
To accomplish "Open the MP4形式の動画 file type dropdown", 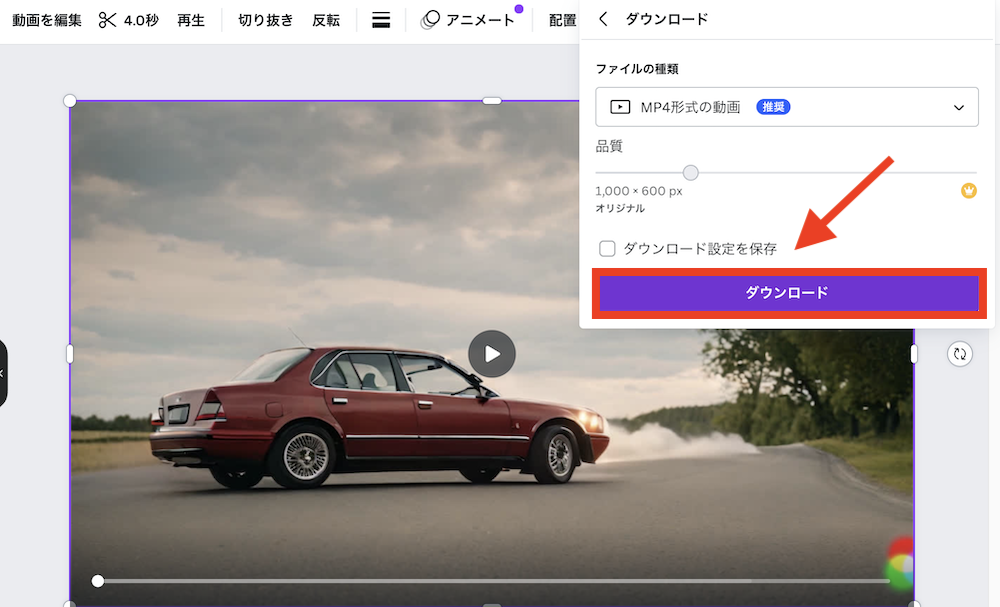I will [x=786, y=106].
